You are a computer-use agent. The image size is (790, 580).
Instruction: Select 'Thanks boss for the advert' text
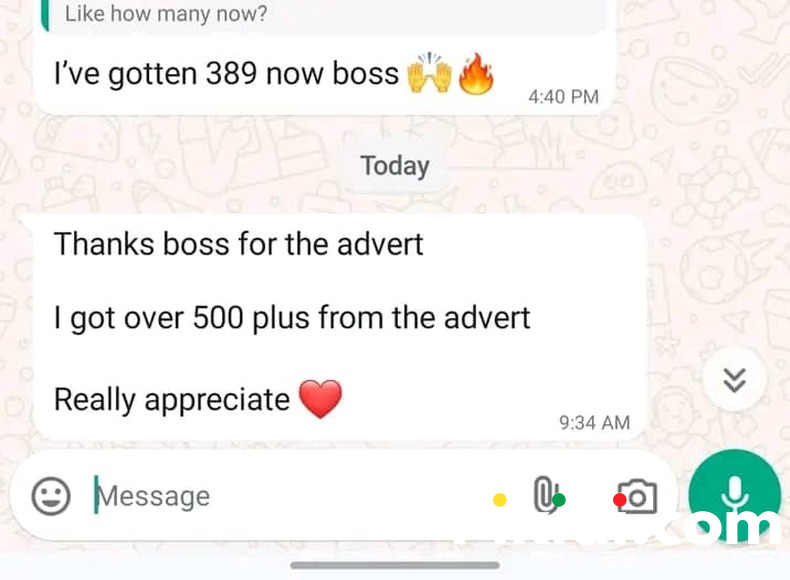[x=238, y=244]
